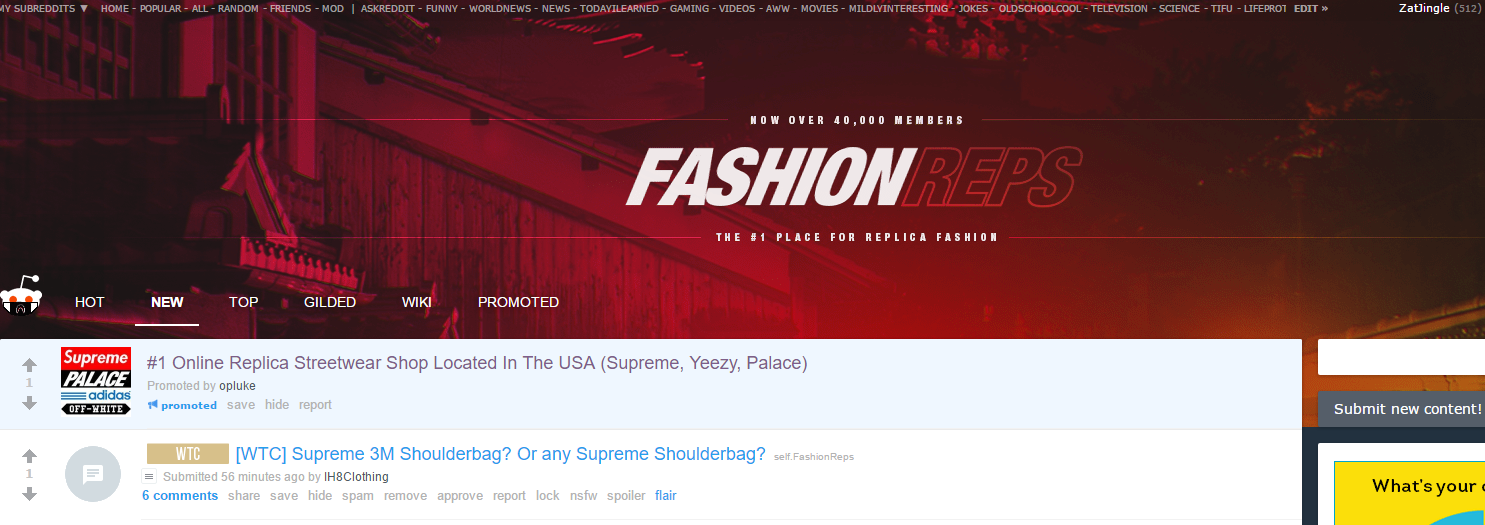Click the Submit new content button
Image resolution: width=1485 pixels, height=525 pixels.
(x=1401, y=409)
